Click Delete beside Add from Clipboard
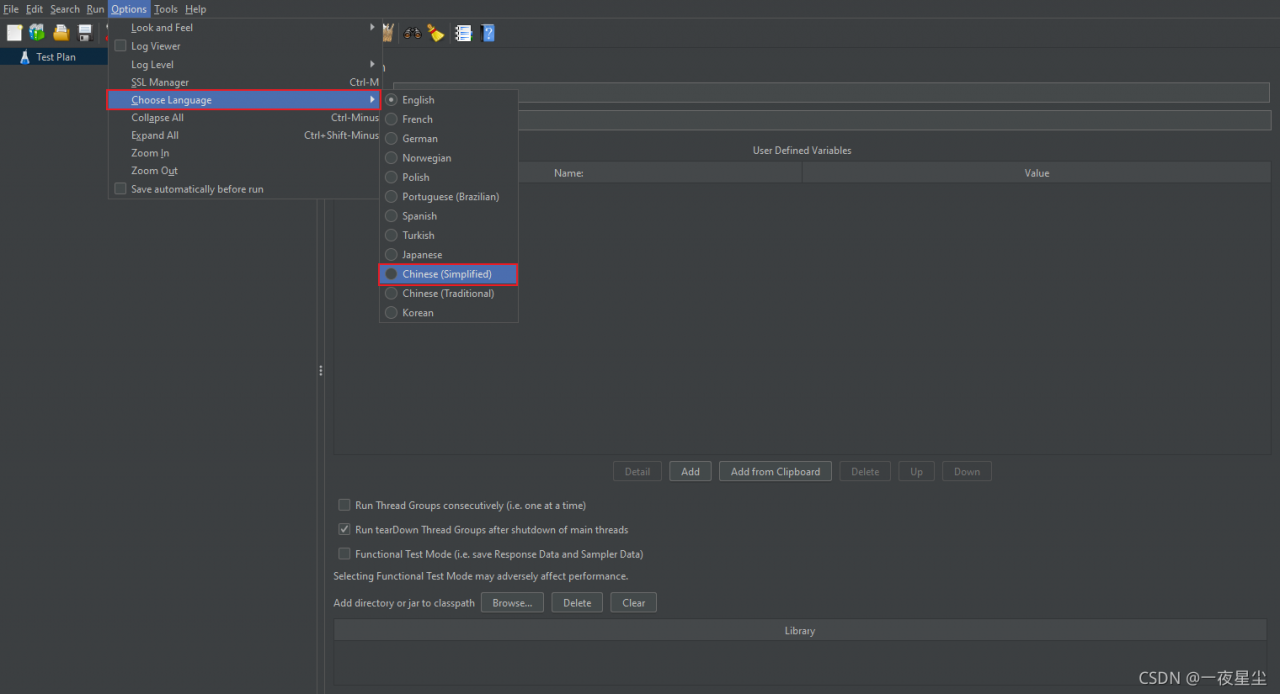The width and height of the screenshot is (1280, 694). point(865,472)
